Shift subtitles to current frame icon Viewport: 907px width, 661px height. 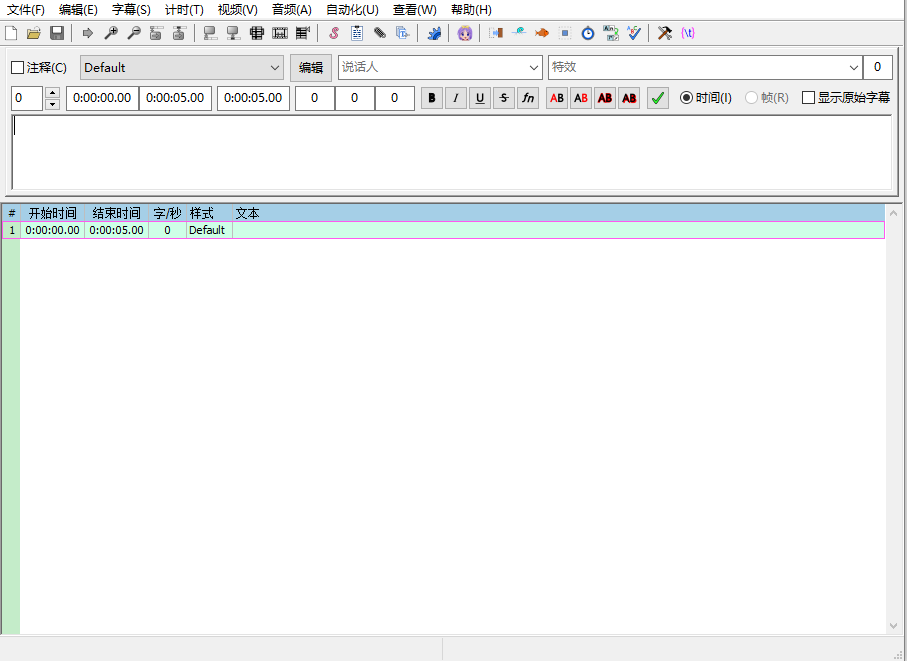pos(303,33)
